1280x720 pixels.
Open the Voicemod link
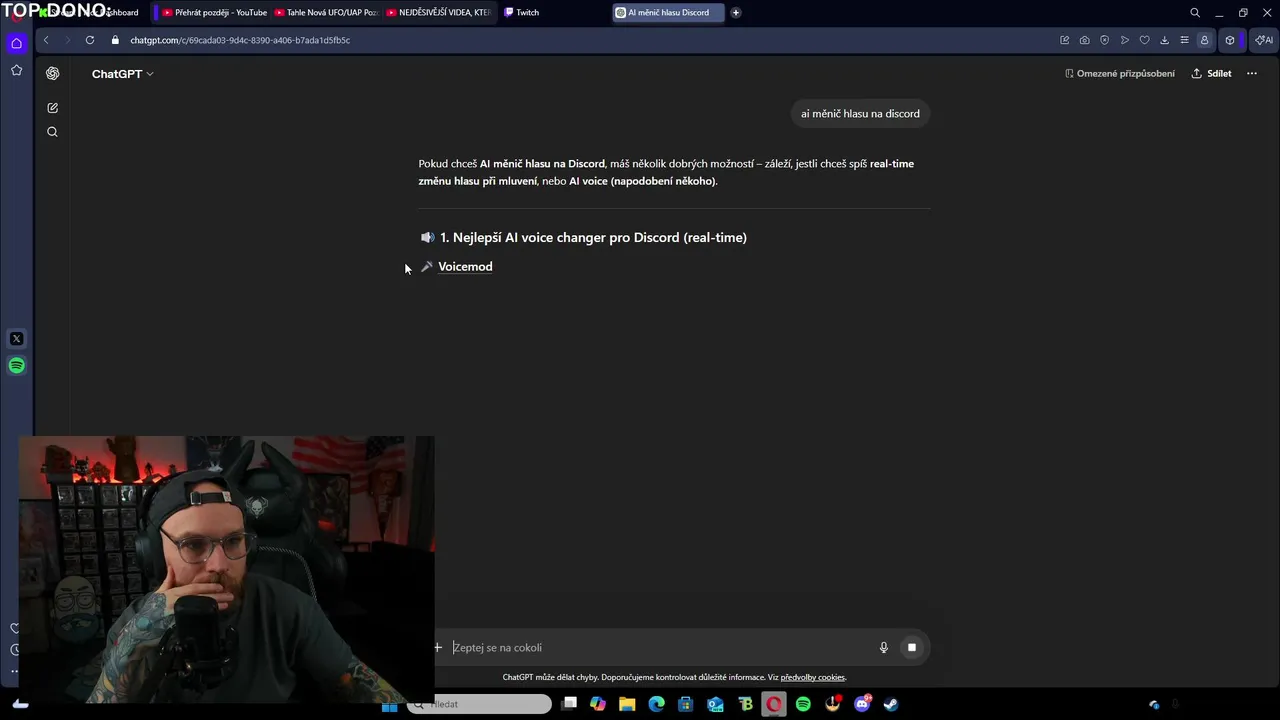coord(465,266)
